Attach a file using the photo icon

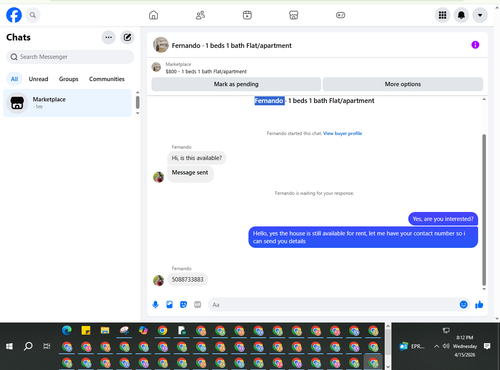[x=169, y=305]
